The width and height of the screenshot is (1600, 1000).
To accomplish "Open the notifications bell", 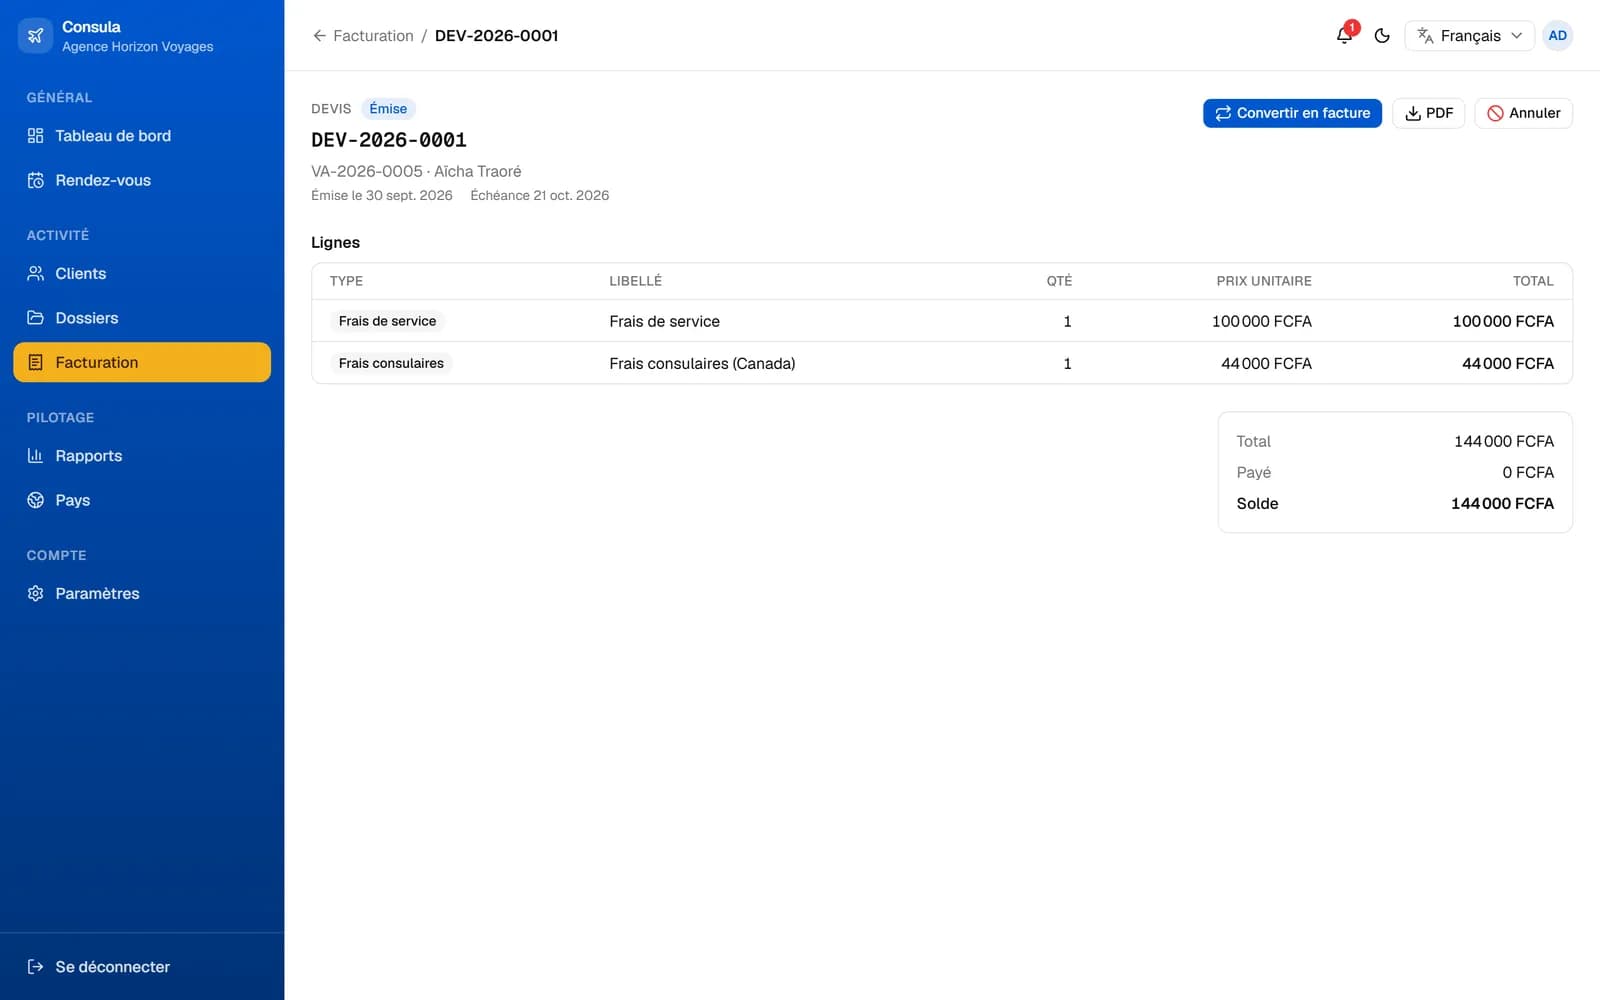I will point(1344,36).
